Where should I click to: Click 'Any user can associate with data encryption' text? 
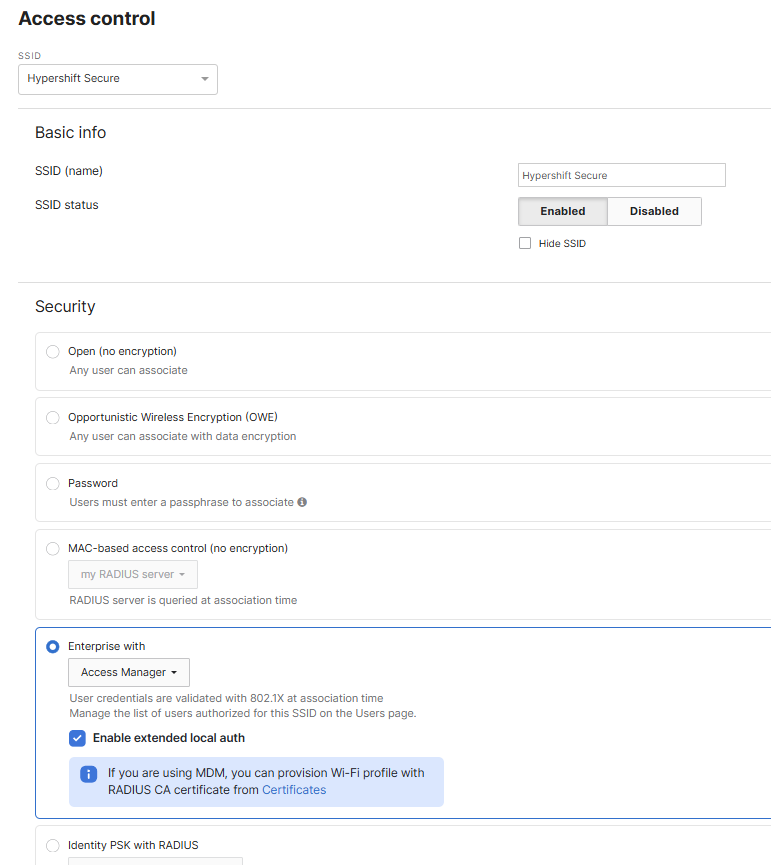tap(183, 436)
